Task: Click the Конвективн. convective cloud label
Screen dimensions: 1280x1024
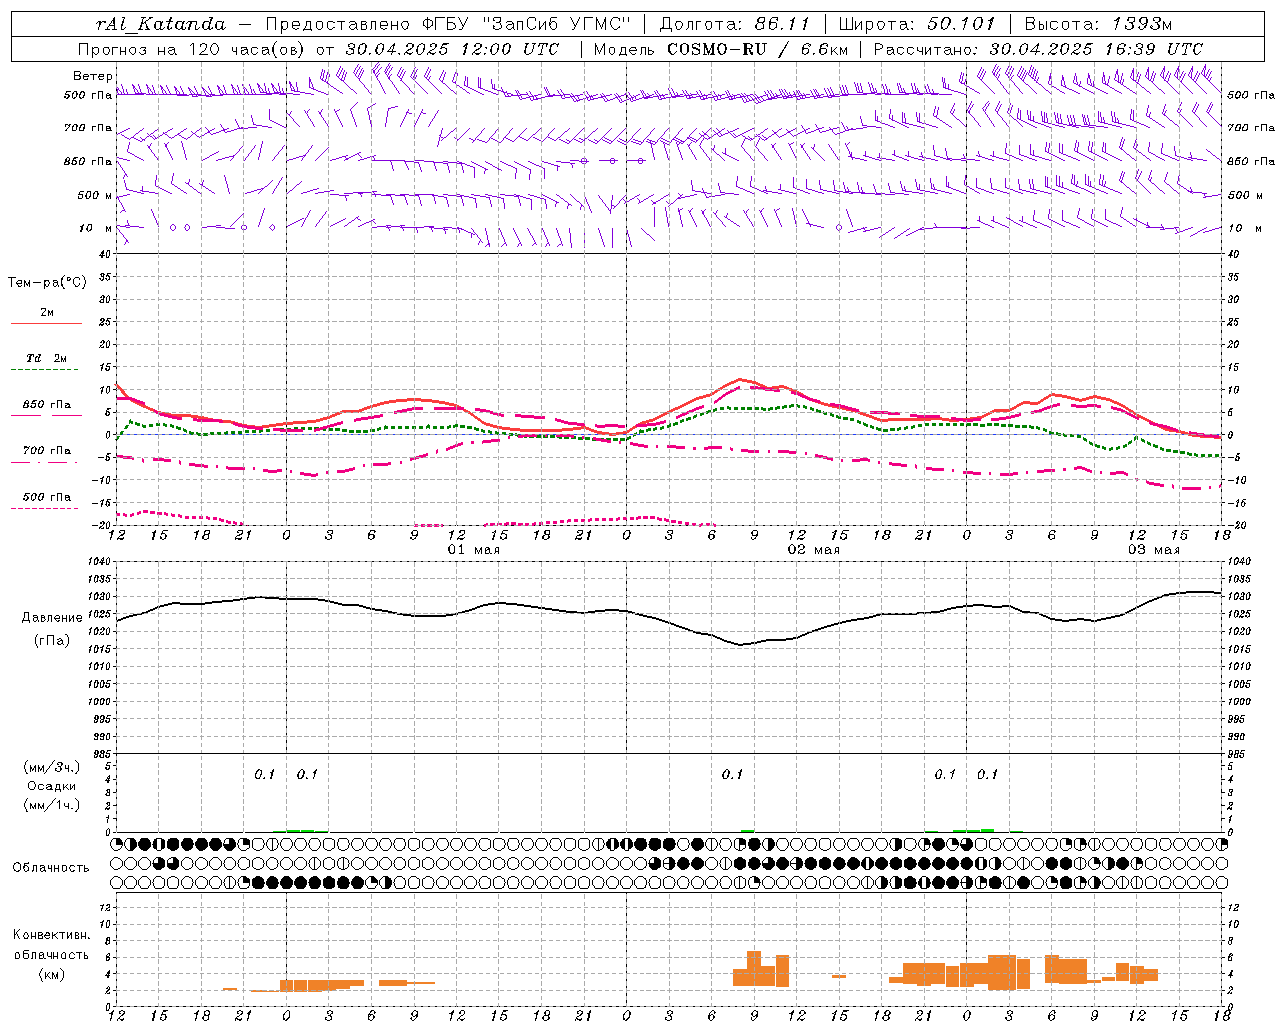Action: [52, 935]
